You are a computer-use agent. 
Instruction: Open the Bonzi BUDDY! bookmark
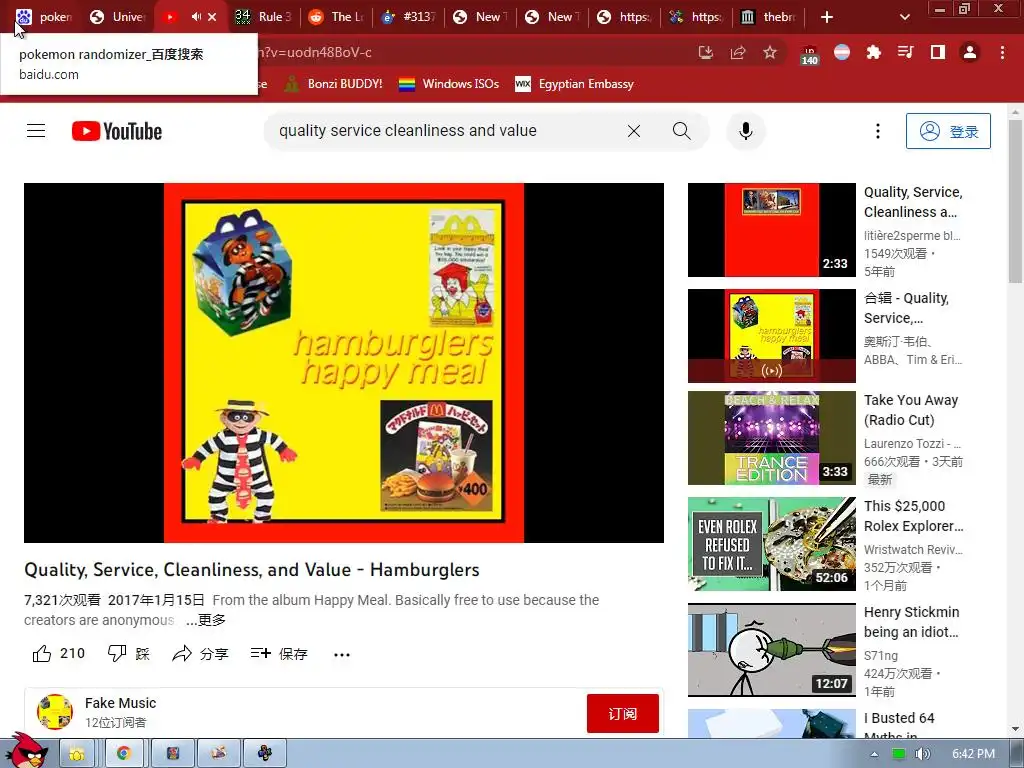(333, 84)
